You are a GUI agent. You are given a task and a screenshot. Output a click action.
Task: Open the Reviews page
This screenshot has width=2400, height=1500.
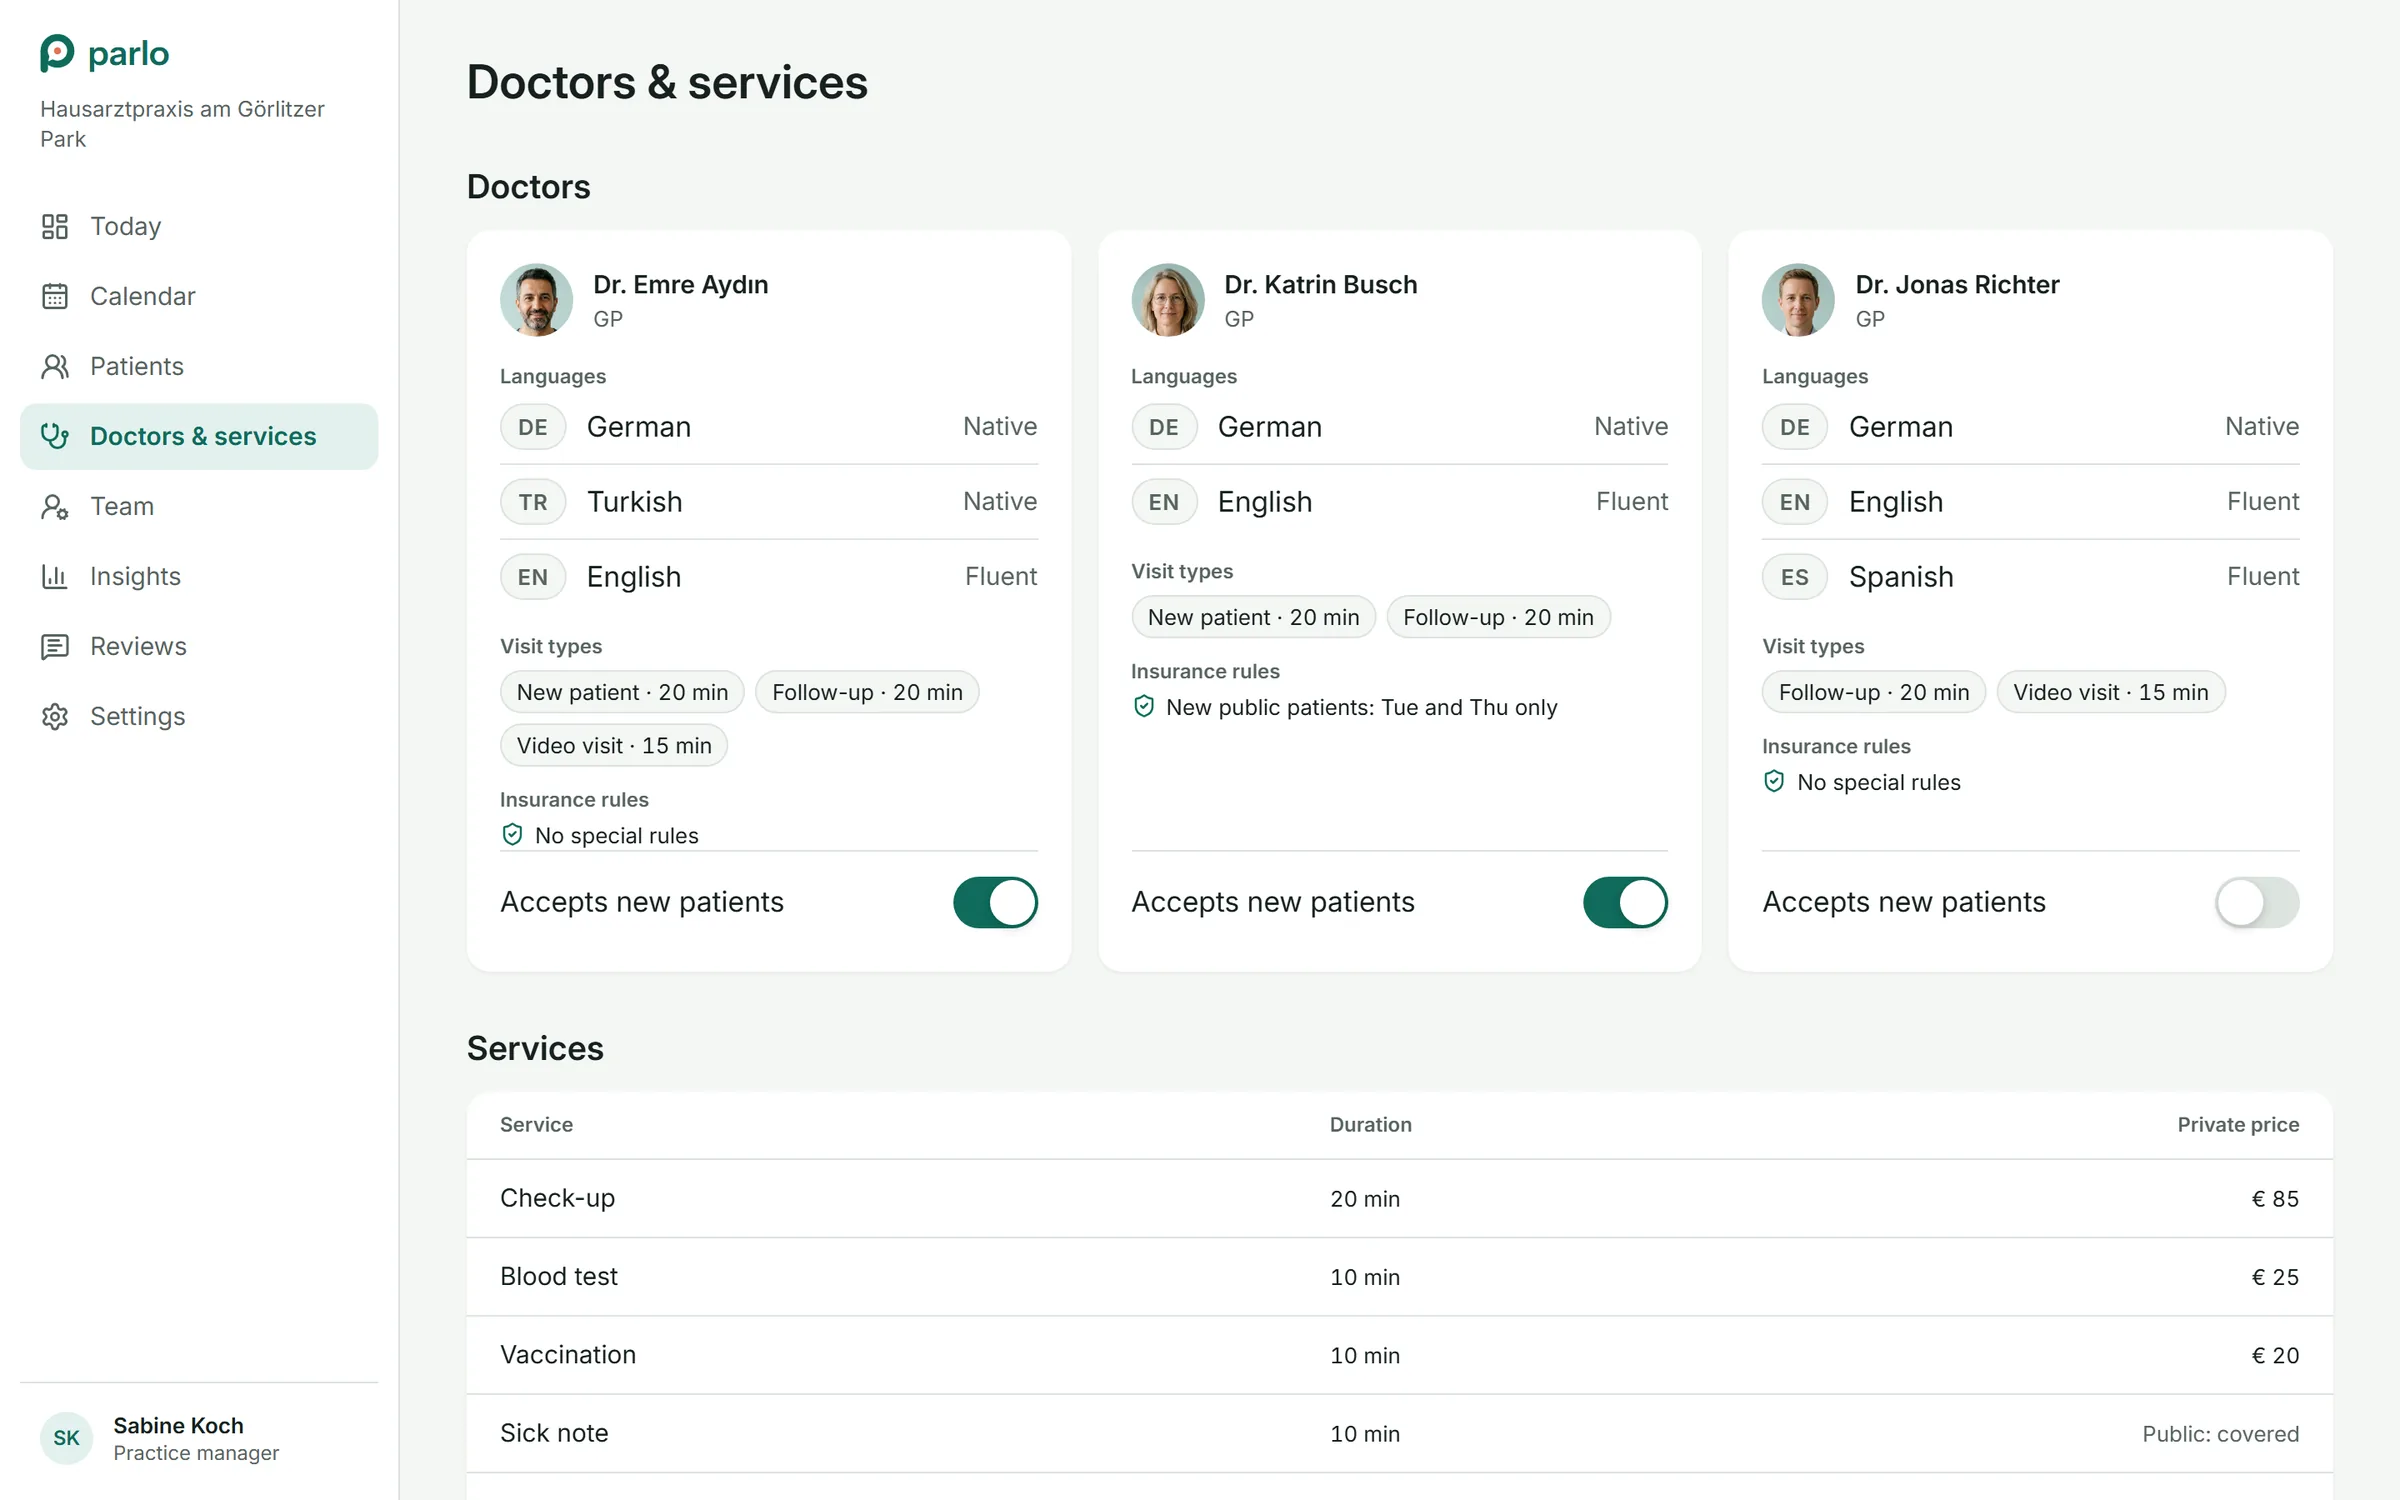199,647
